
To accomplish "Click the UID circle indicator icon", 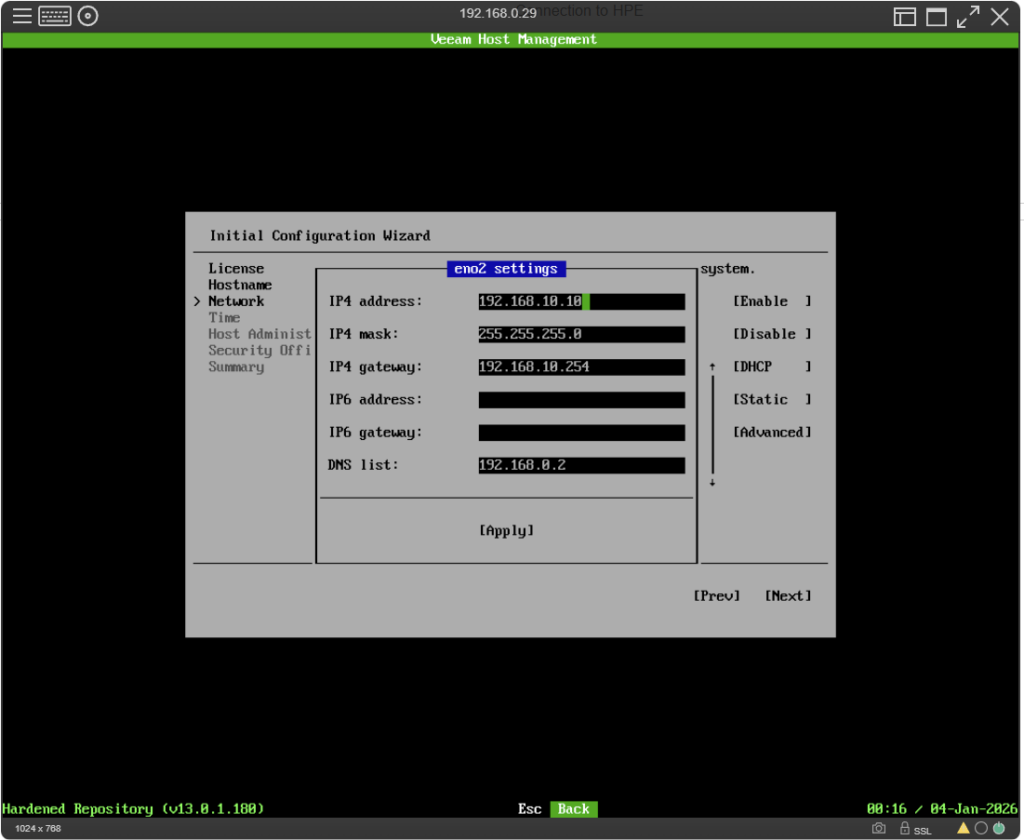I will [981, 828].
